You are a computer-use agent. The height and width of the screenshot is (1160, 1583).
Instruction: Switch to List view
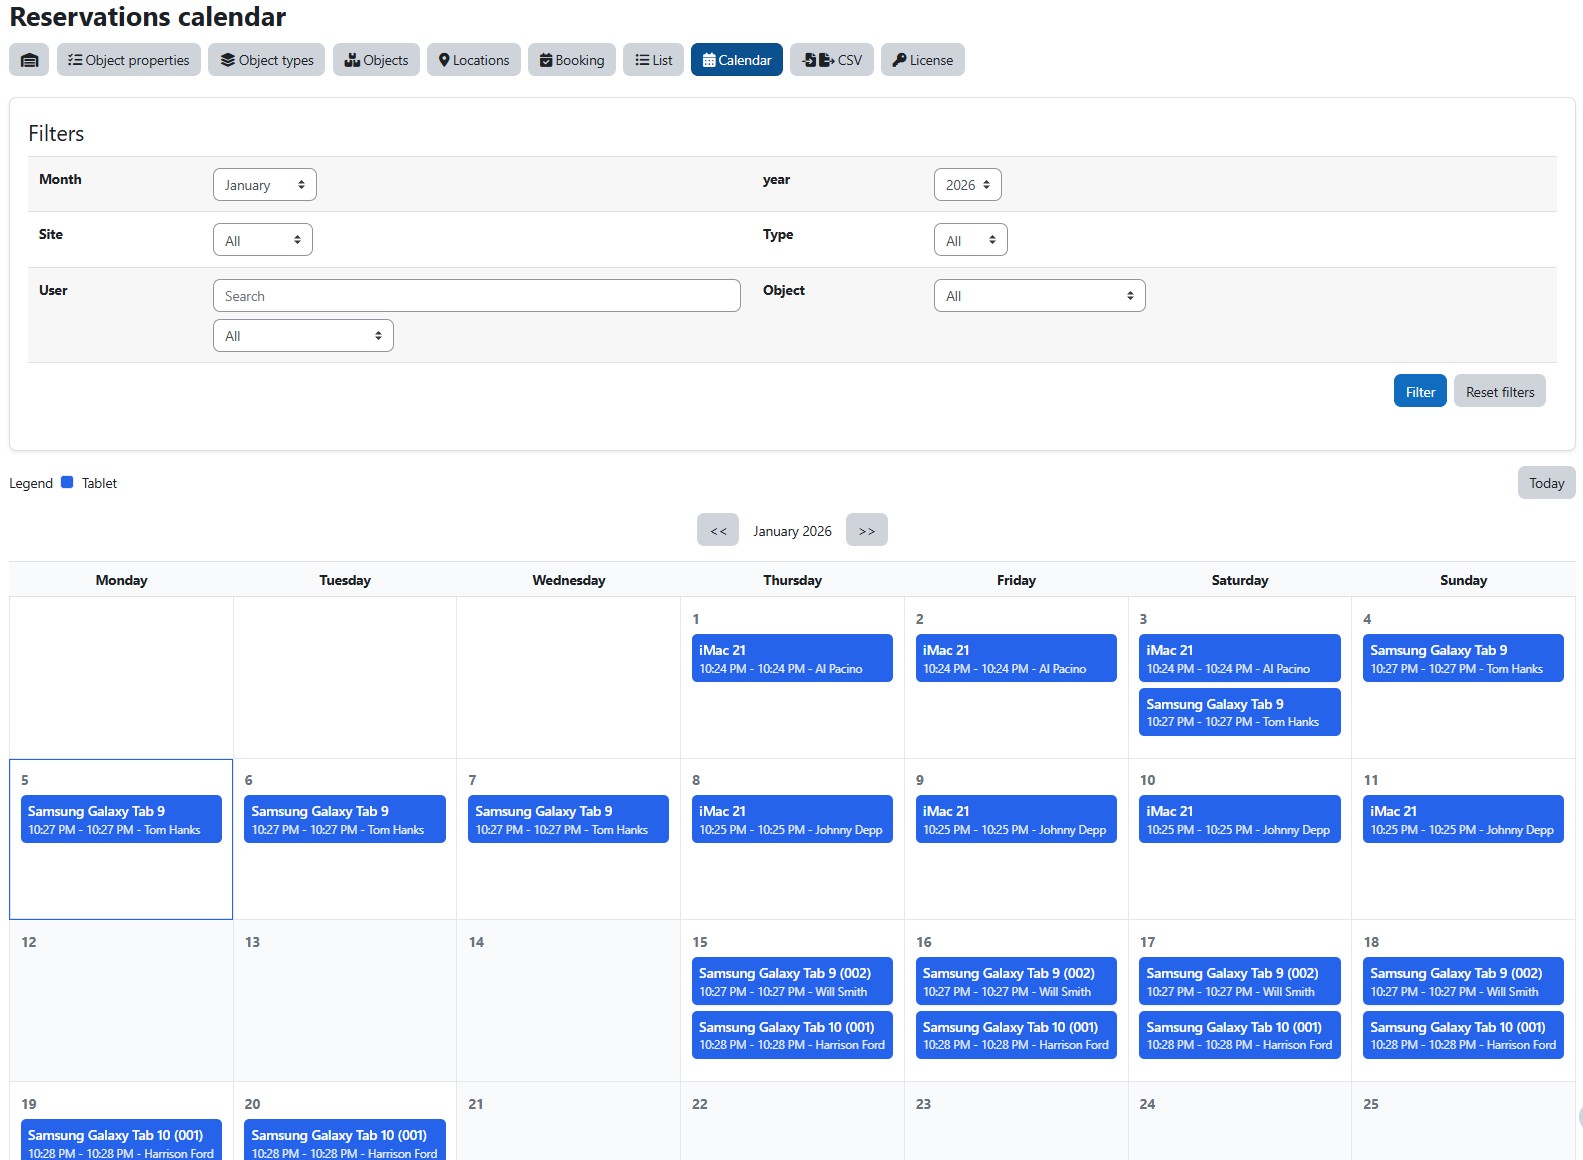[x=653, y=60]
